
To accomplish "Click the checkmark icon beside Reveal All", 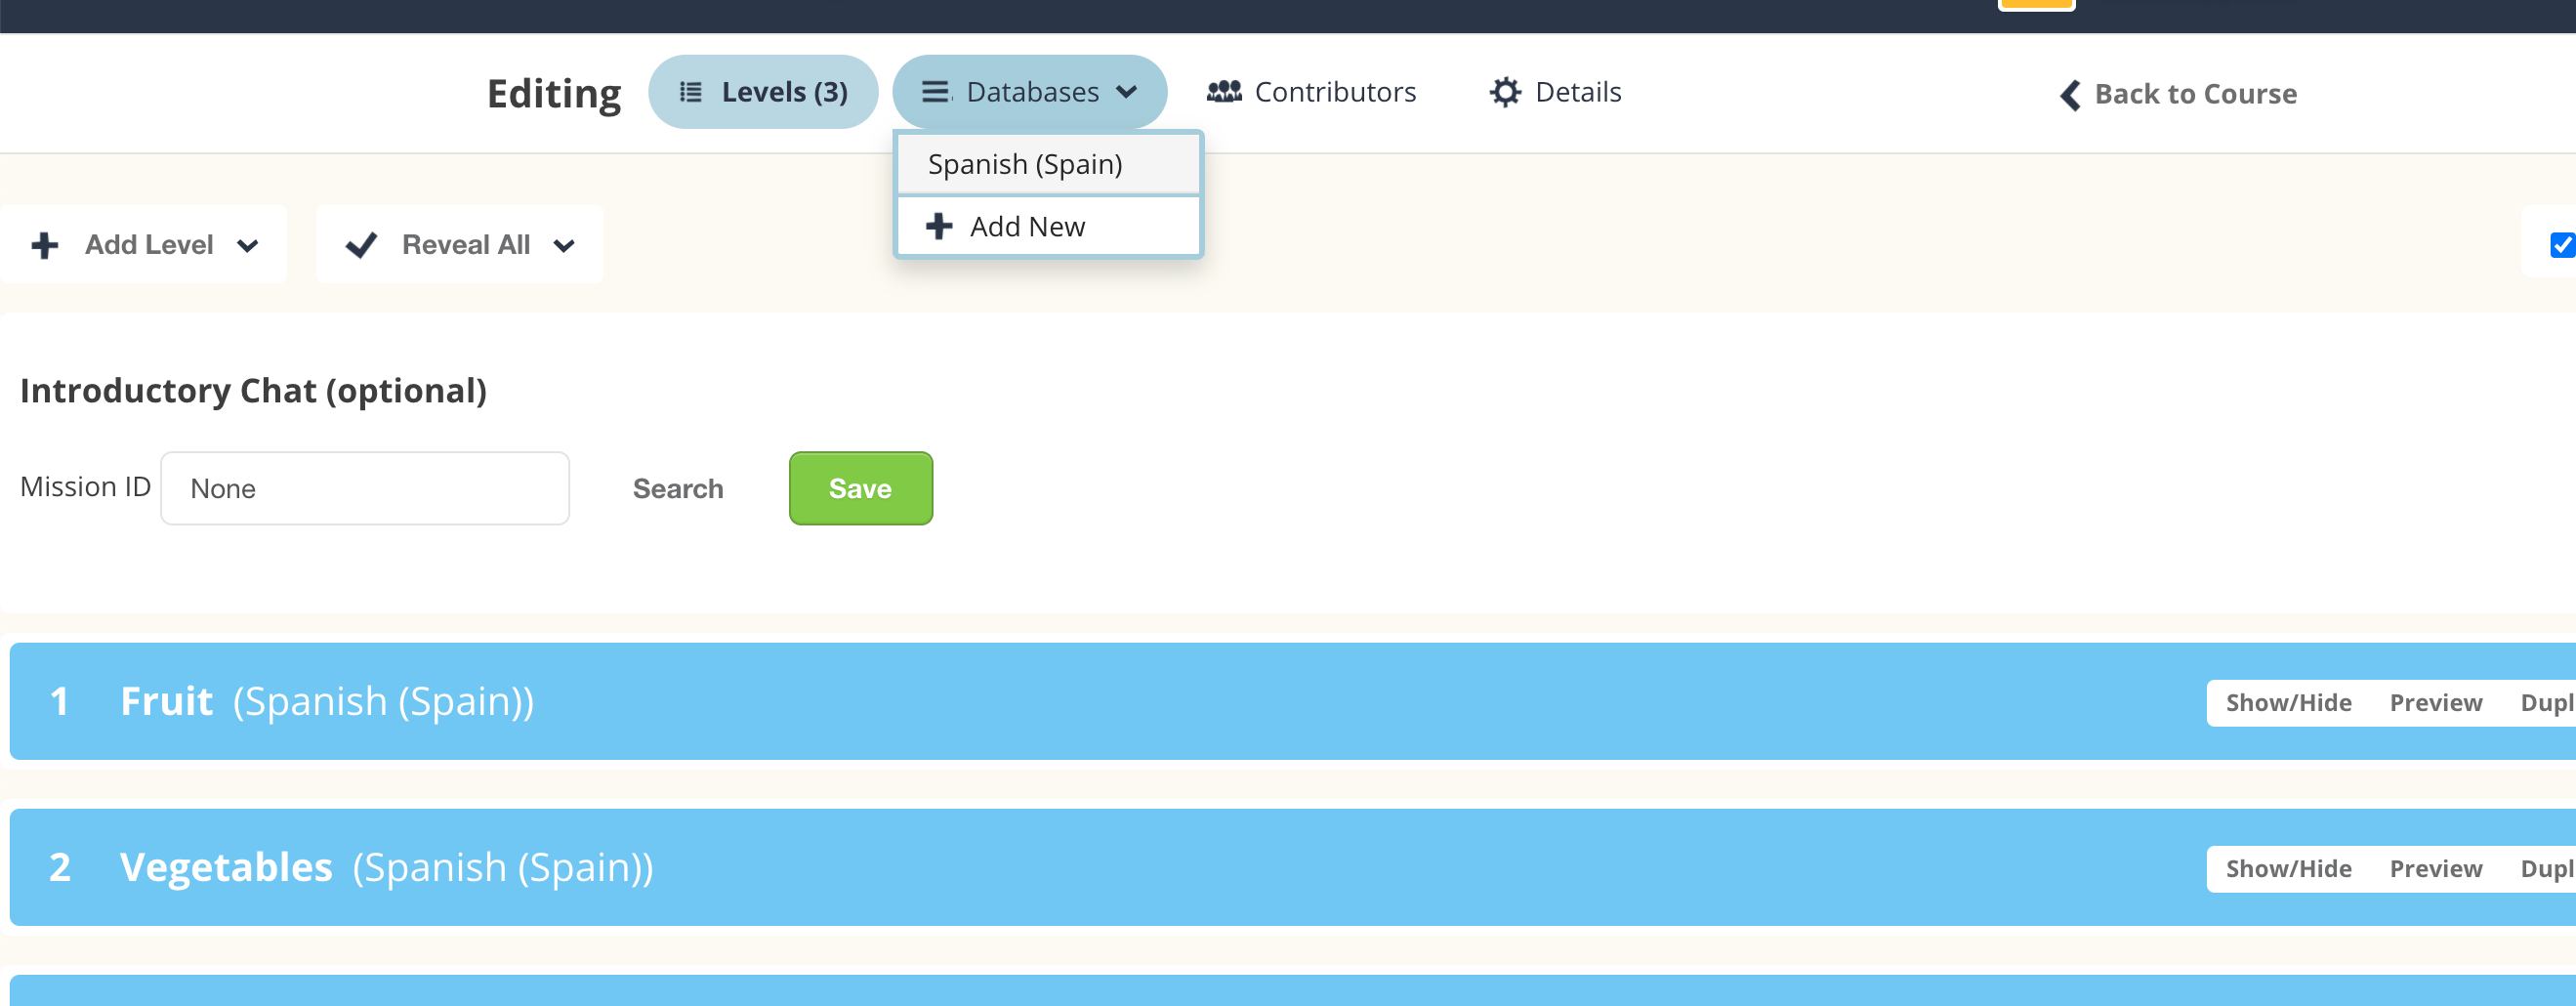I will point(361,245).
